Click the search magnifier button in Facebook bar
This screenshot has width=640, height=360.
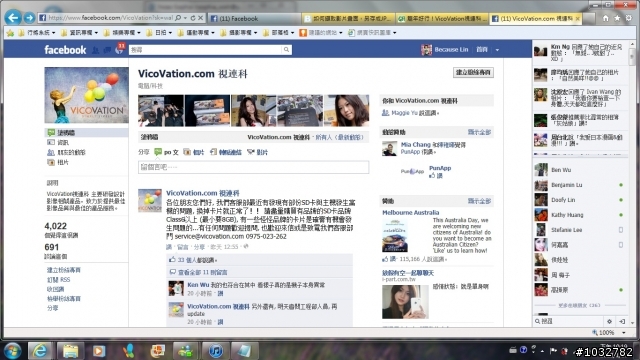tap(287, 49)
